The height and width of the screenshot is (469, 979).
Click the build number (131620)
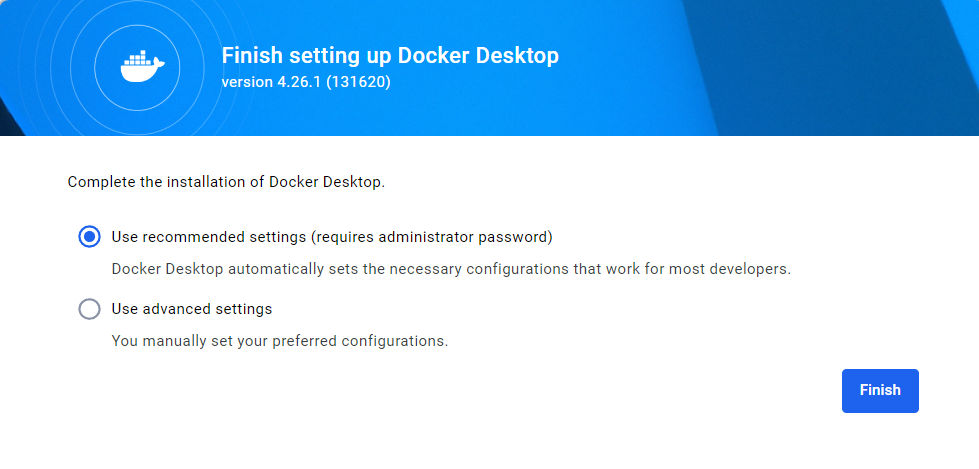(x=358, y=82)
